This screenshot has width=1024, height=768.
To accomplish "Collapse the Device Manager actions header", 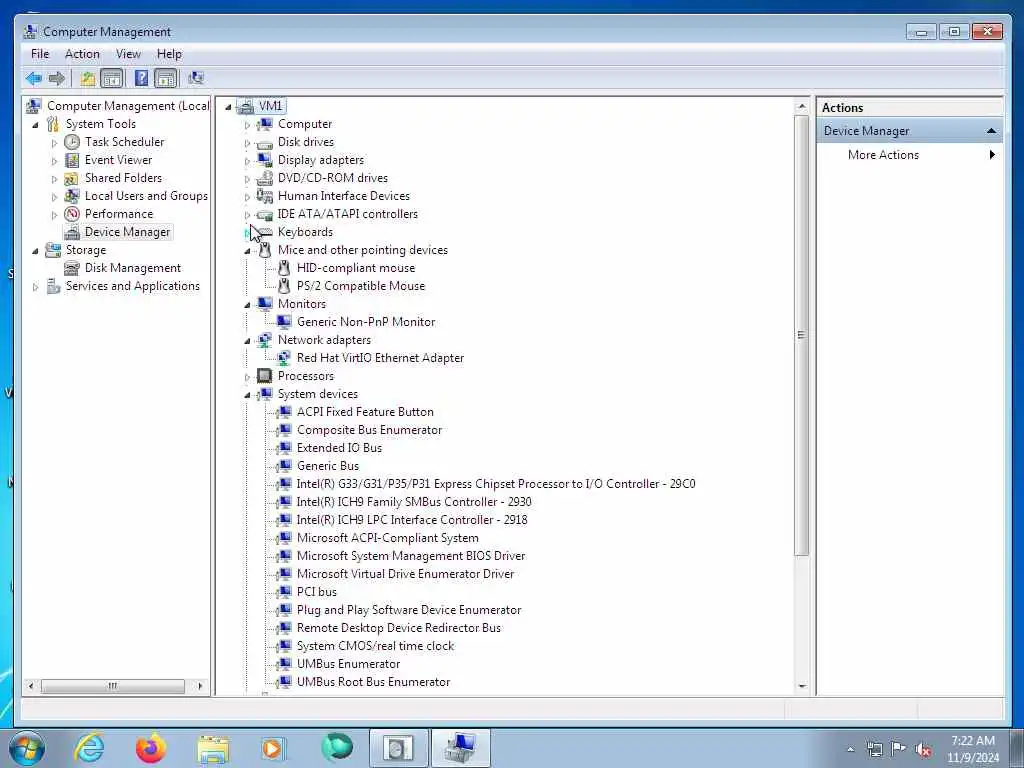I will 991,131.
